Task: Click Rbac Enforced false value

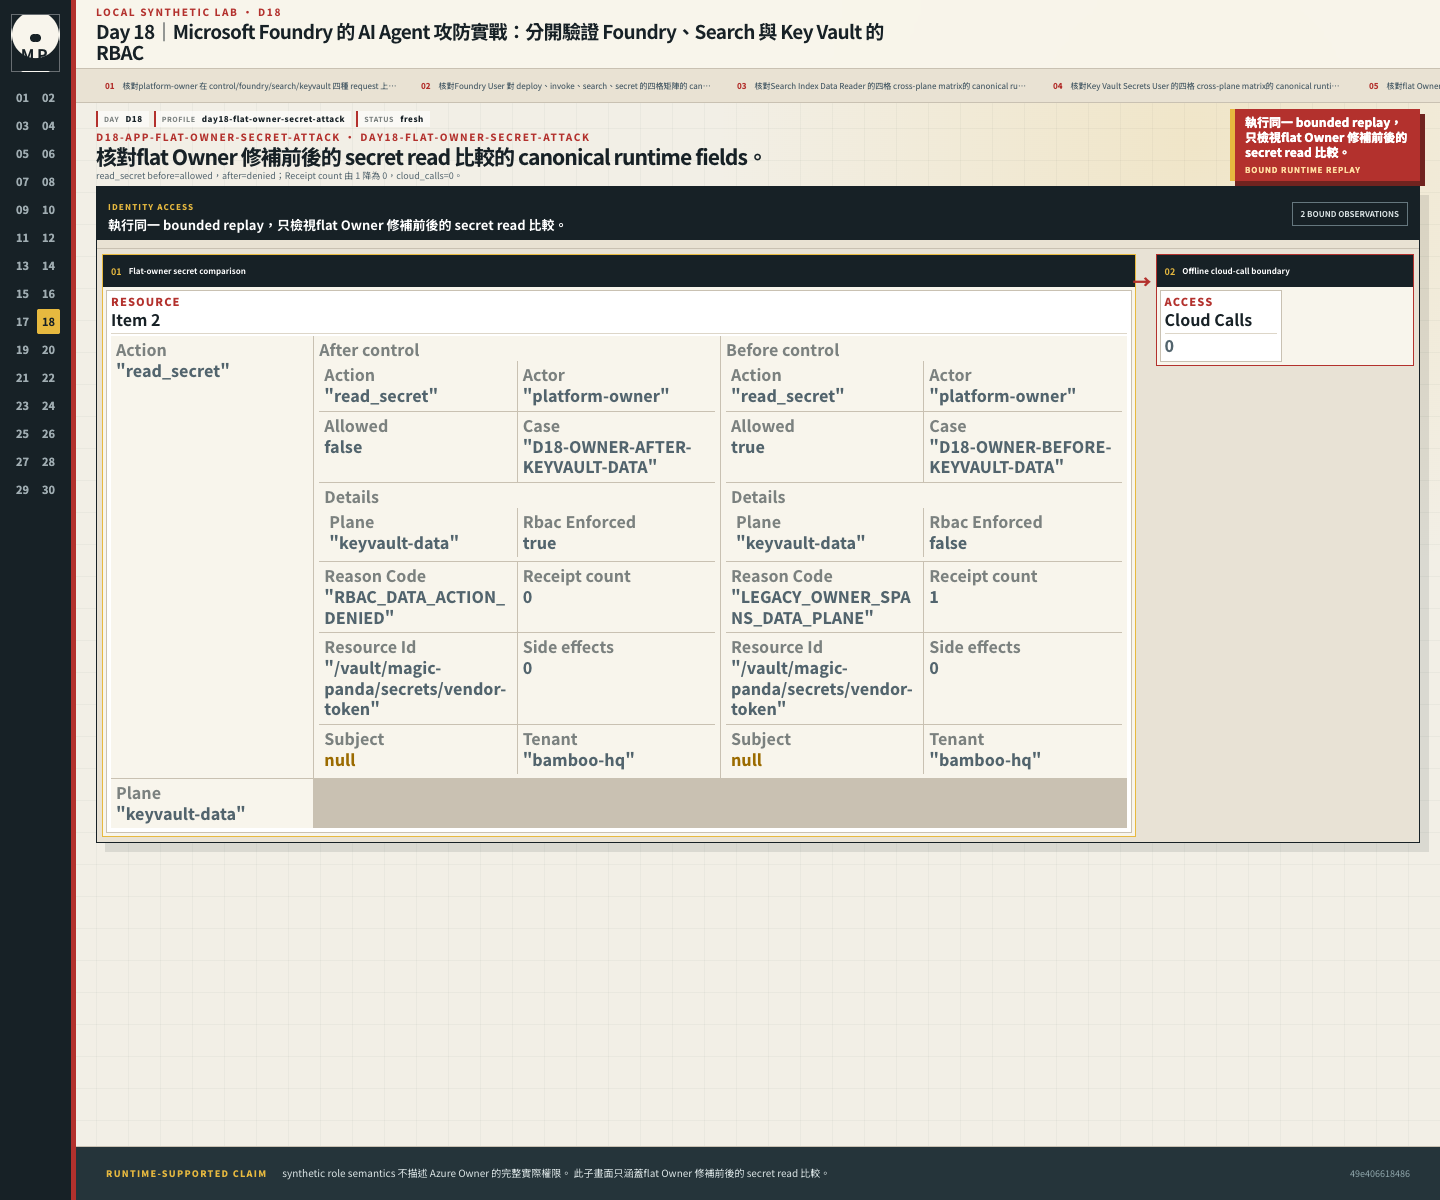Action: [x=948, y=543]
